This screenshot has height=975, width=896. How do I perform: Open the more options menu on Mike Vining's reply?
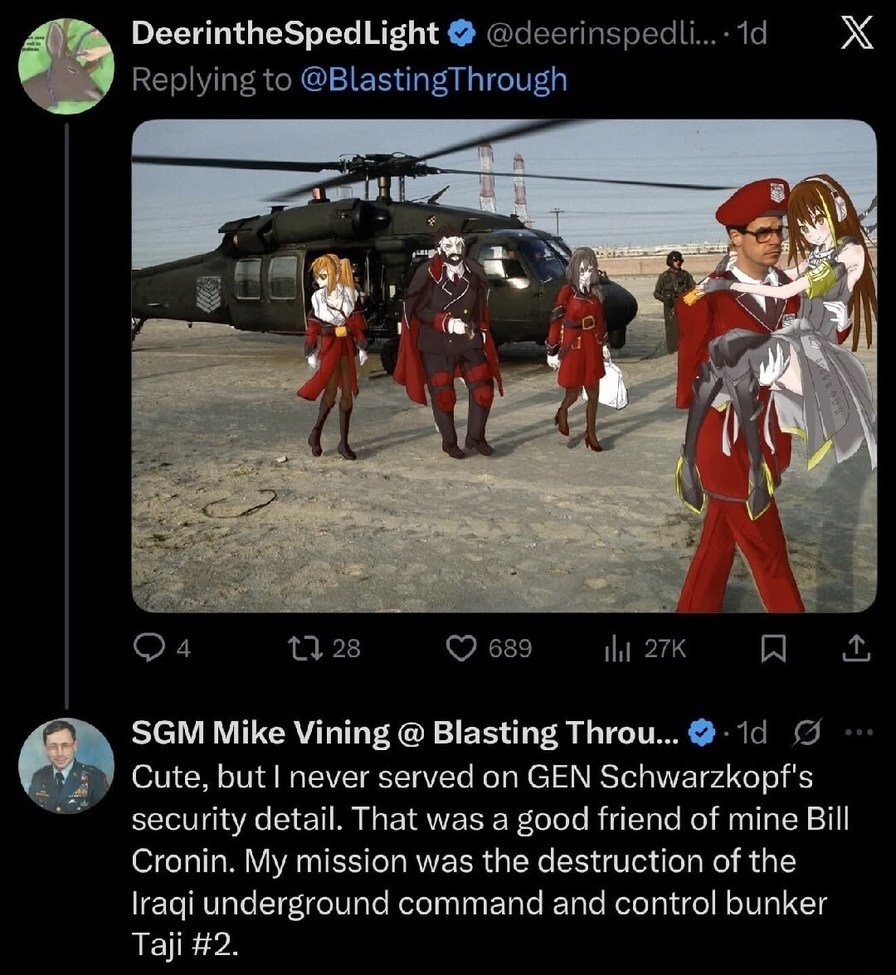(x=858, y=732)
